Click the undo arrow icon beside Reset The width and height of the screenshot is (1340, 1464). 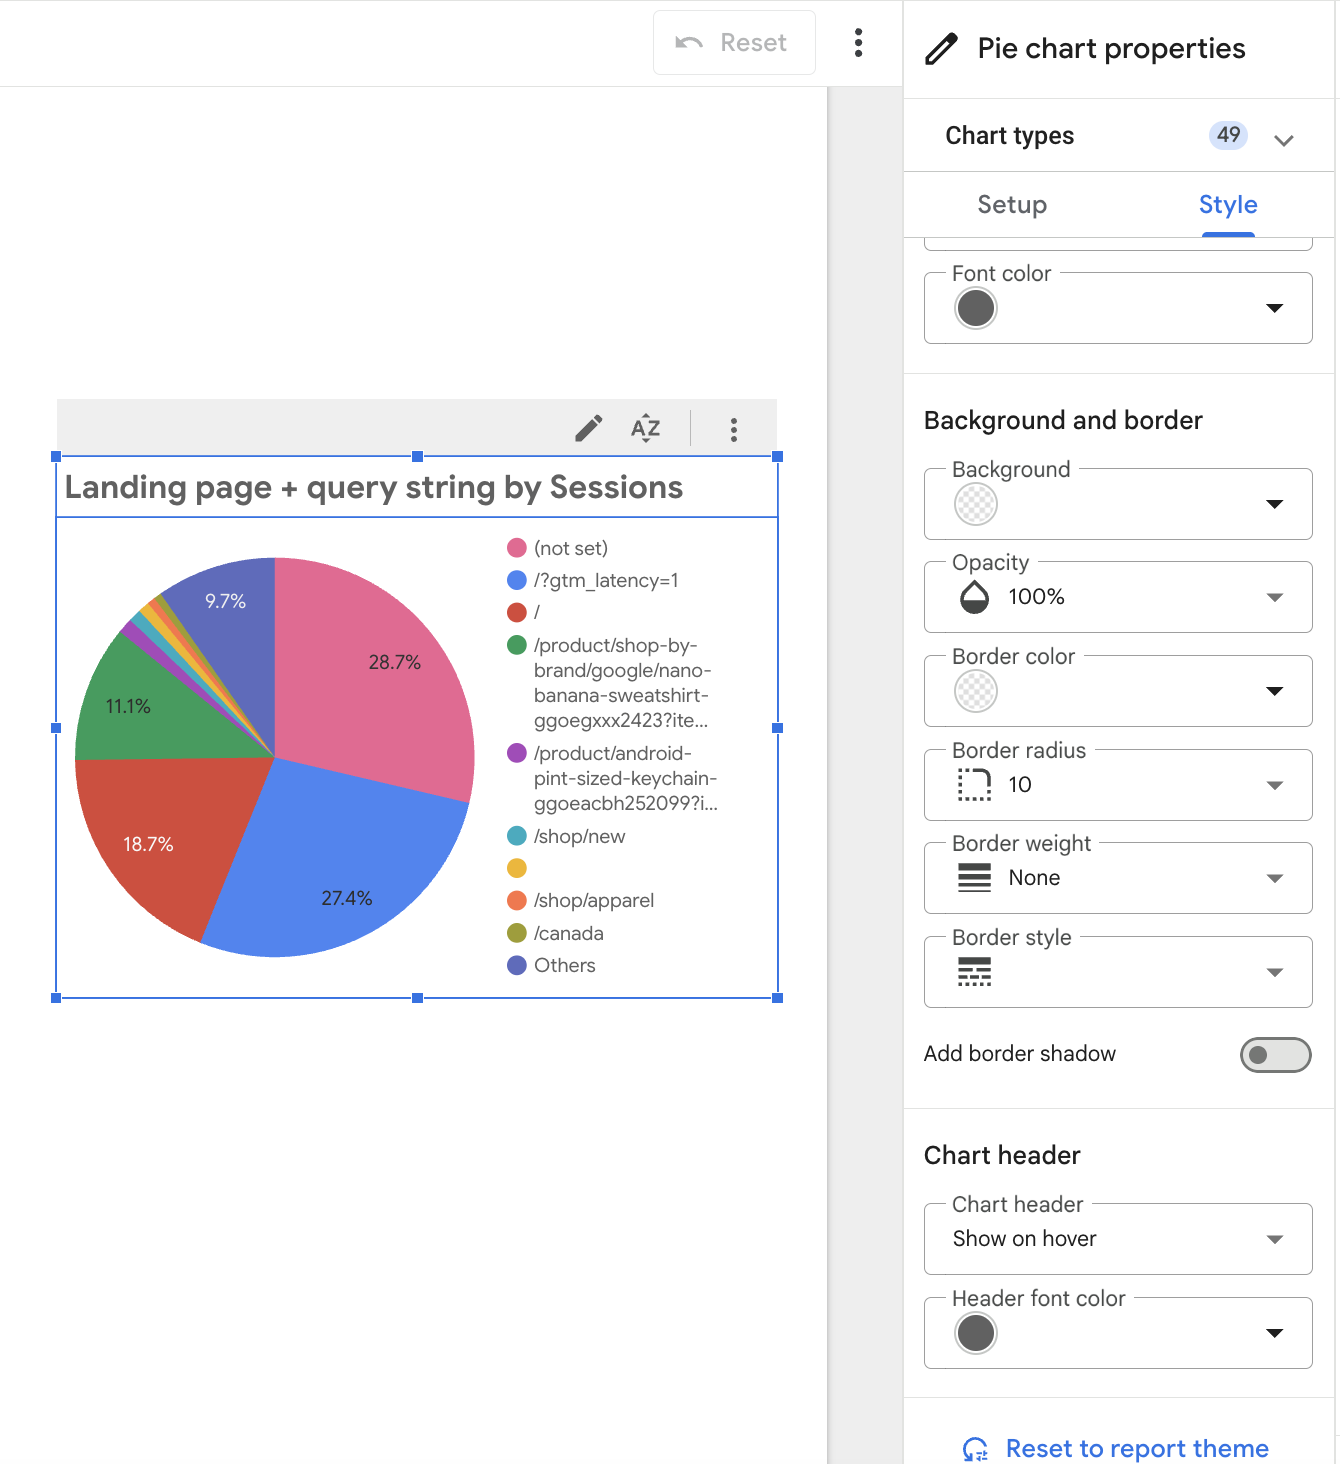[x=689, y=42]
